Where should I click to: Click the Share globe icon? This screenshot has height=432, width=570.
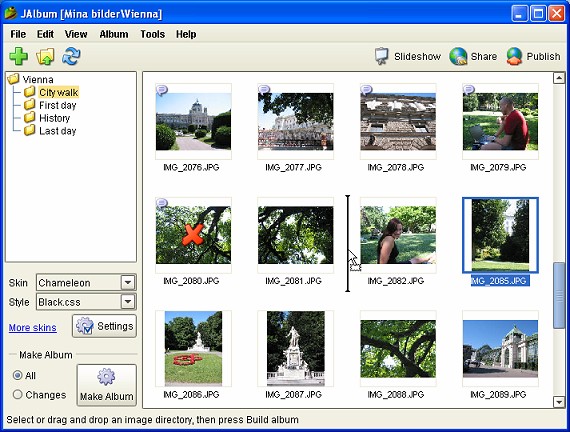tap(458, 56)
